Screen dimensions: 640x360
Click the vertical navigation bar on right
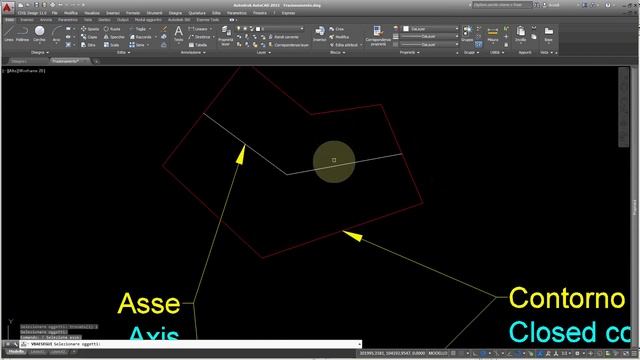pos(624,107)
